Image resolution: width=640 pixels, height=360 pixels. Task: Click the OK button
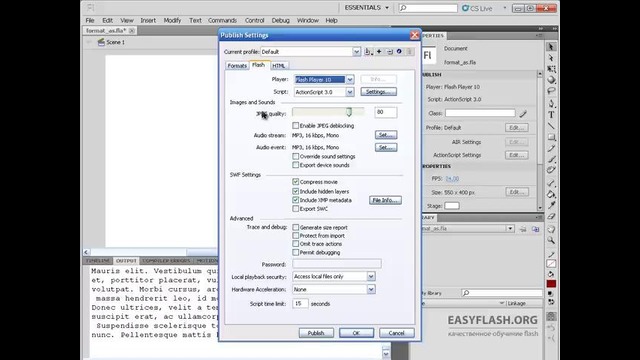(x=356, y=333)
